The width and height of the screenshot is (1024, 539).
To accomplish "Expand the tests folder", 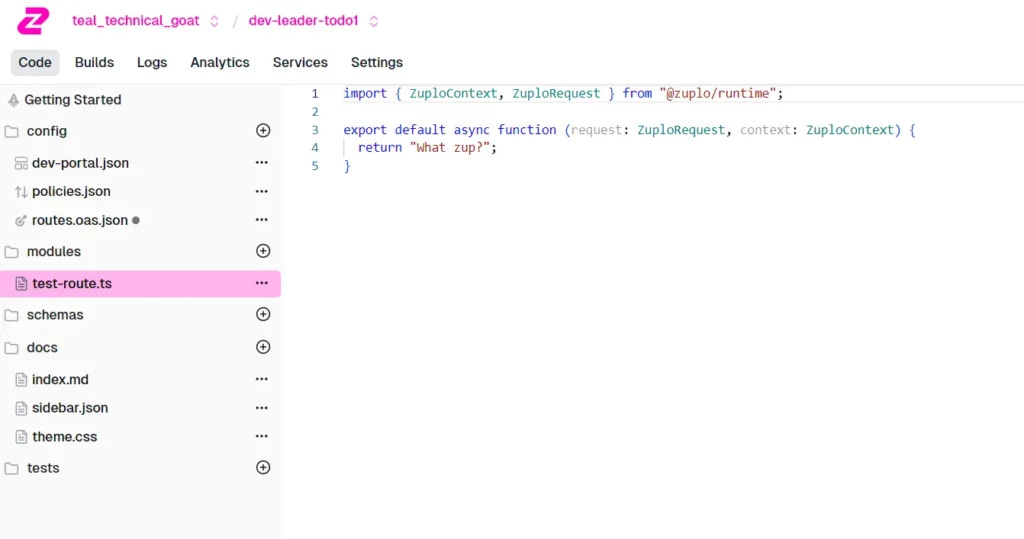I will [x=43, y=468].
